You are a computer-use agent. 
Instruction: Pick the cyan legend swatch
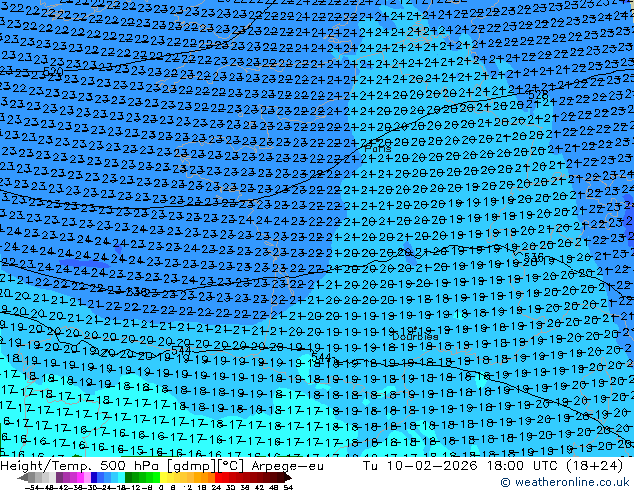tap(121, 478)
